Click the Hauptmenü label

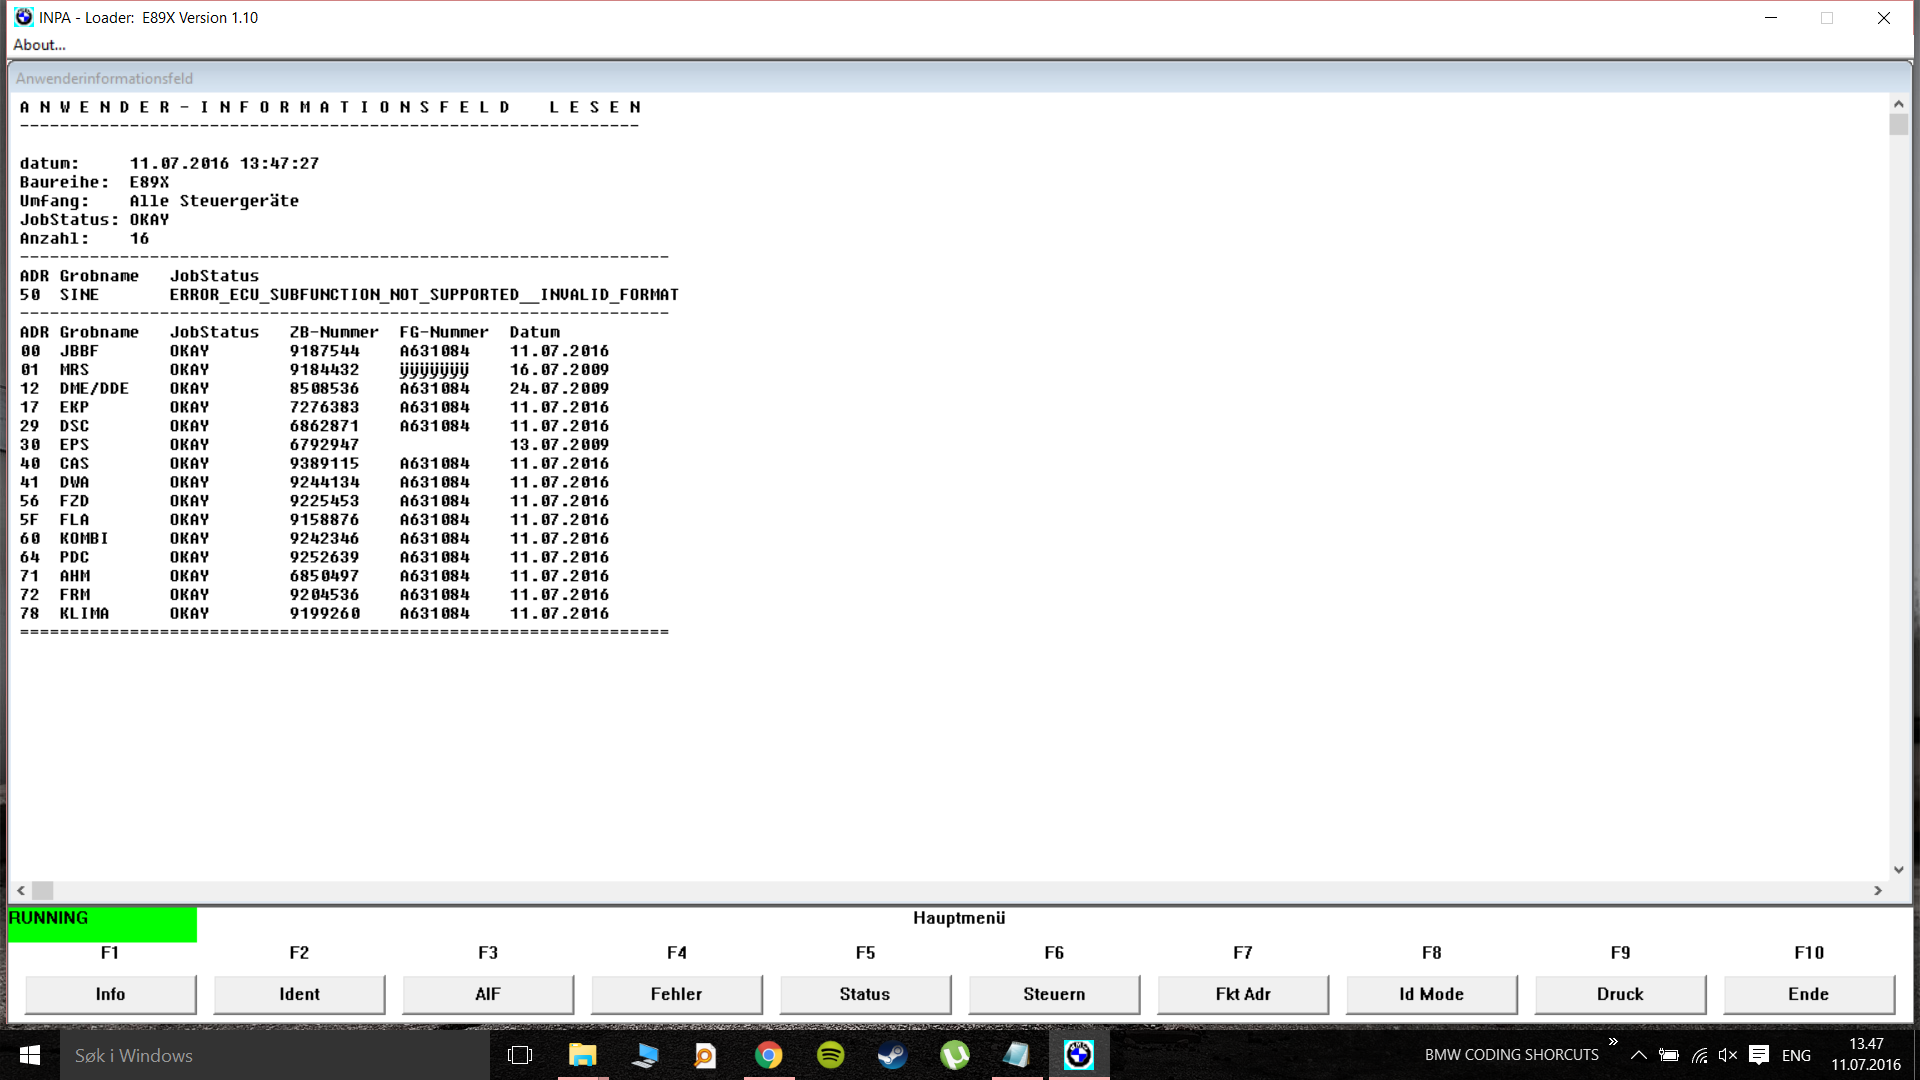(x=959, y=918)
